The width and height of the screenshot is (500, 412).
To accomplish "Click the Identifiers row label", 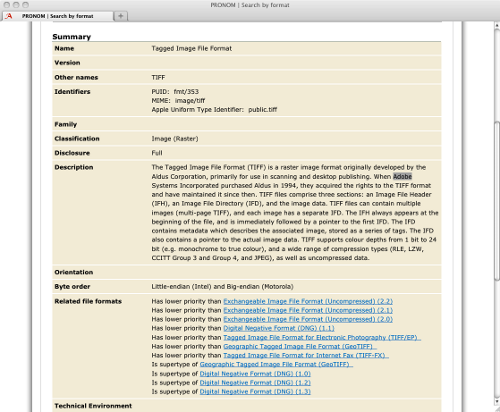I will pyautogui.click(x=72, y=92).
